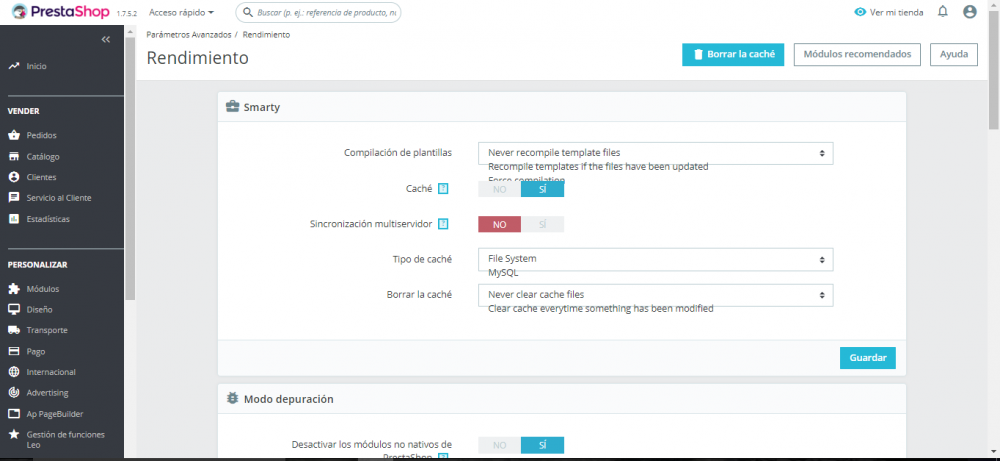Enable Sincronización multiservidor with SÍ
This screenshot has height=461, width=1000.
[x=542, y=224]
